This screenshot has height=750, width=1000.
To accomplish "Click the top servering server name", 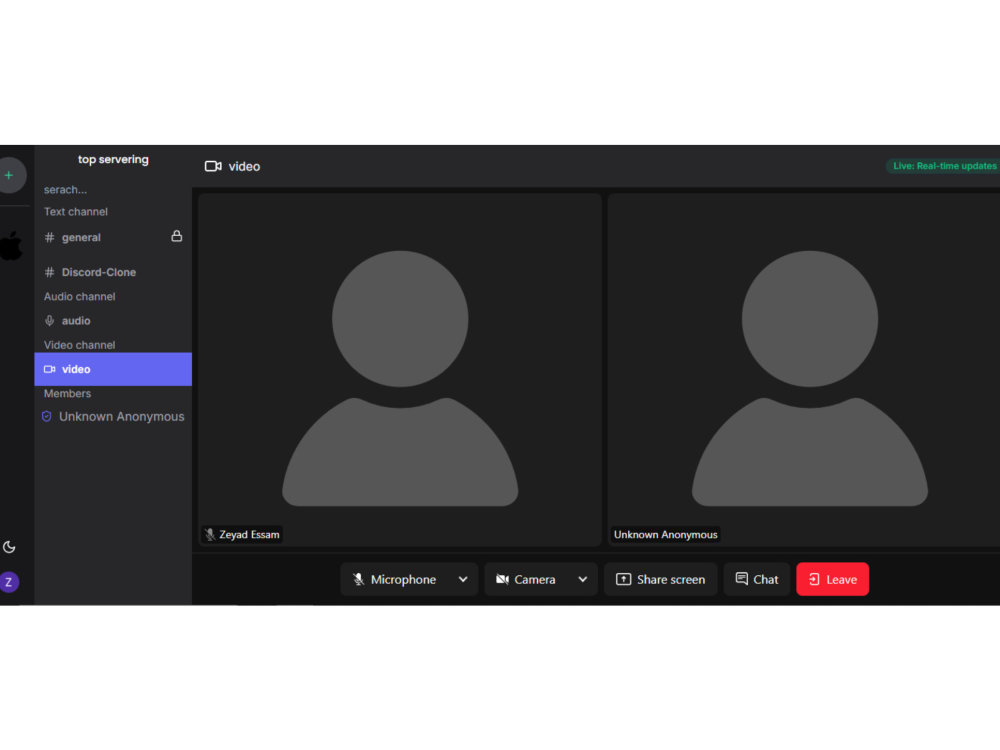I will 114,159.
